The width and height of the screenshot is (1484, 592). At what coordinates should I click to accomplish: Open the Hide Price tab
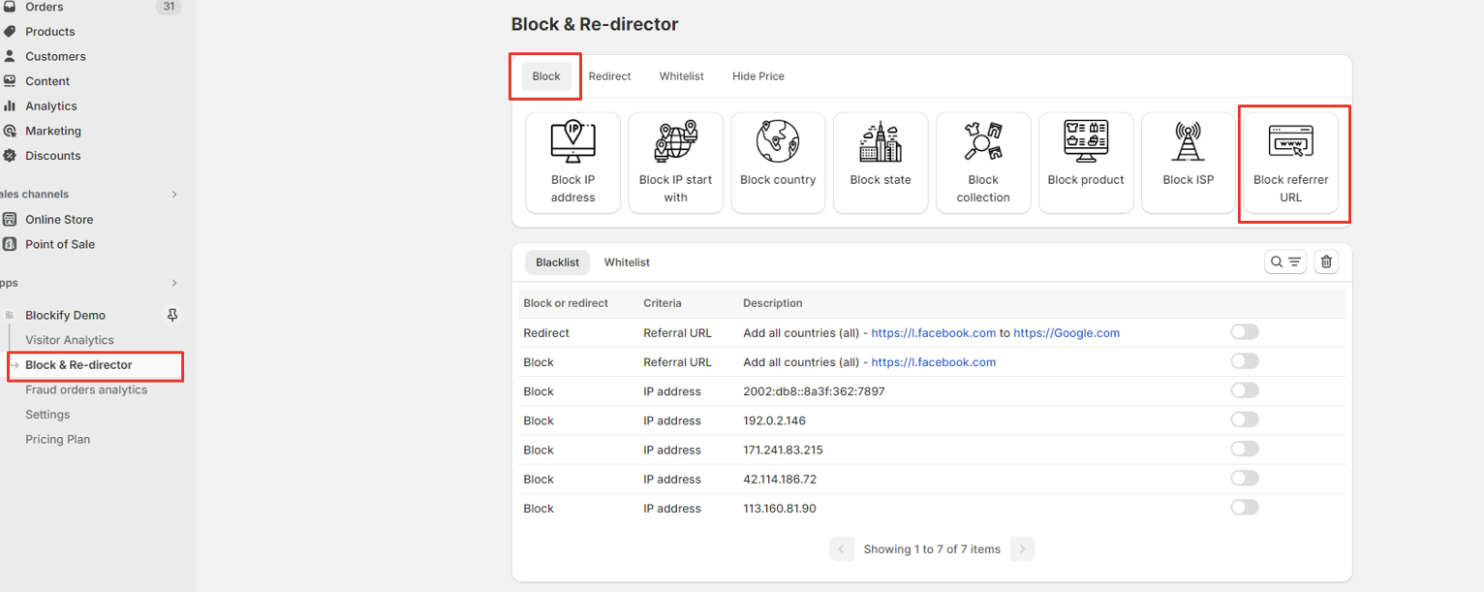pos(758,76)
